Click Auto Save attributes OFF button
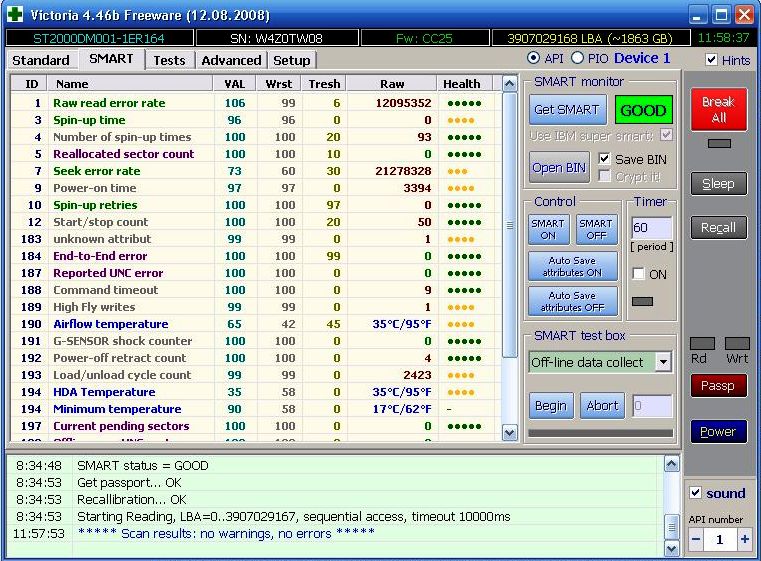The height and width of the screenshot is (561, 761). click(573, 301)
